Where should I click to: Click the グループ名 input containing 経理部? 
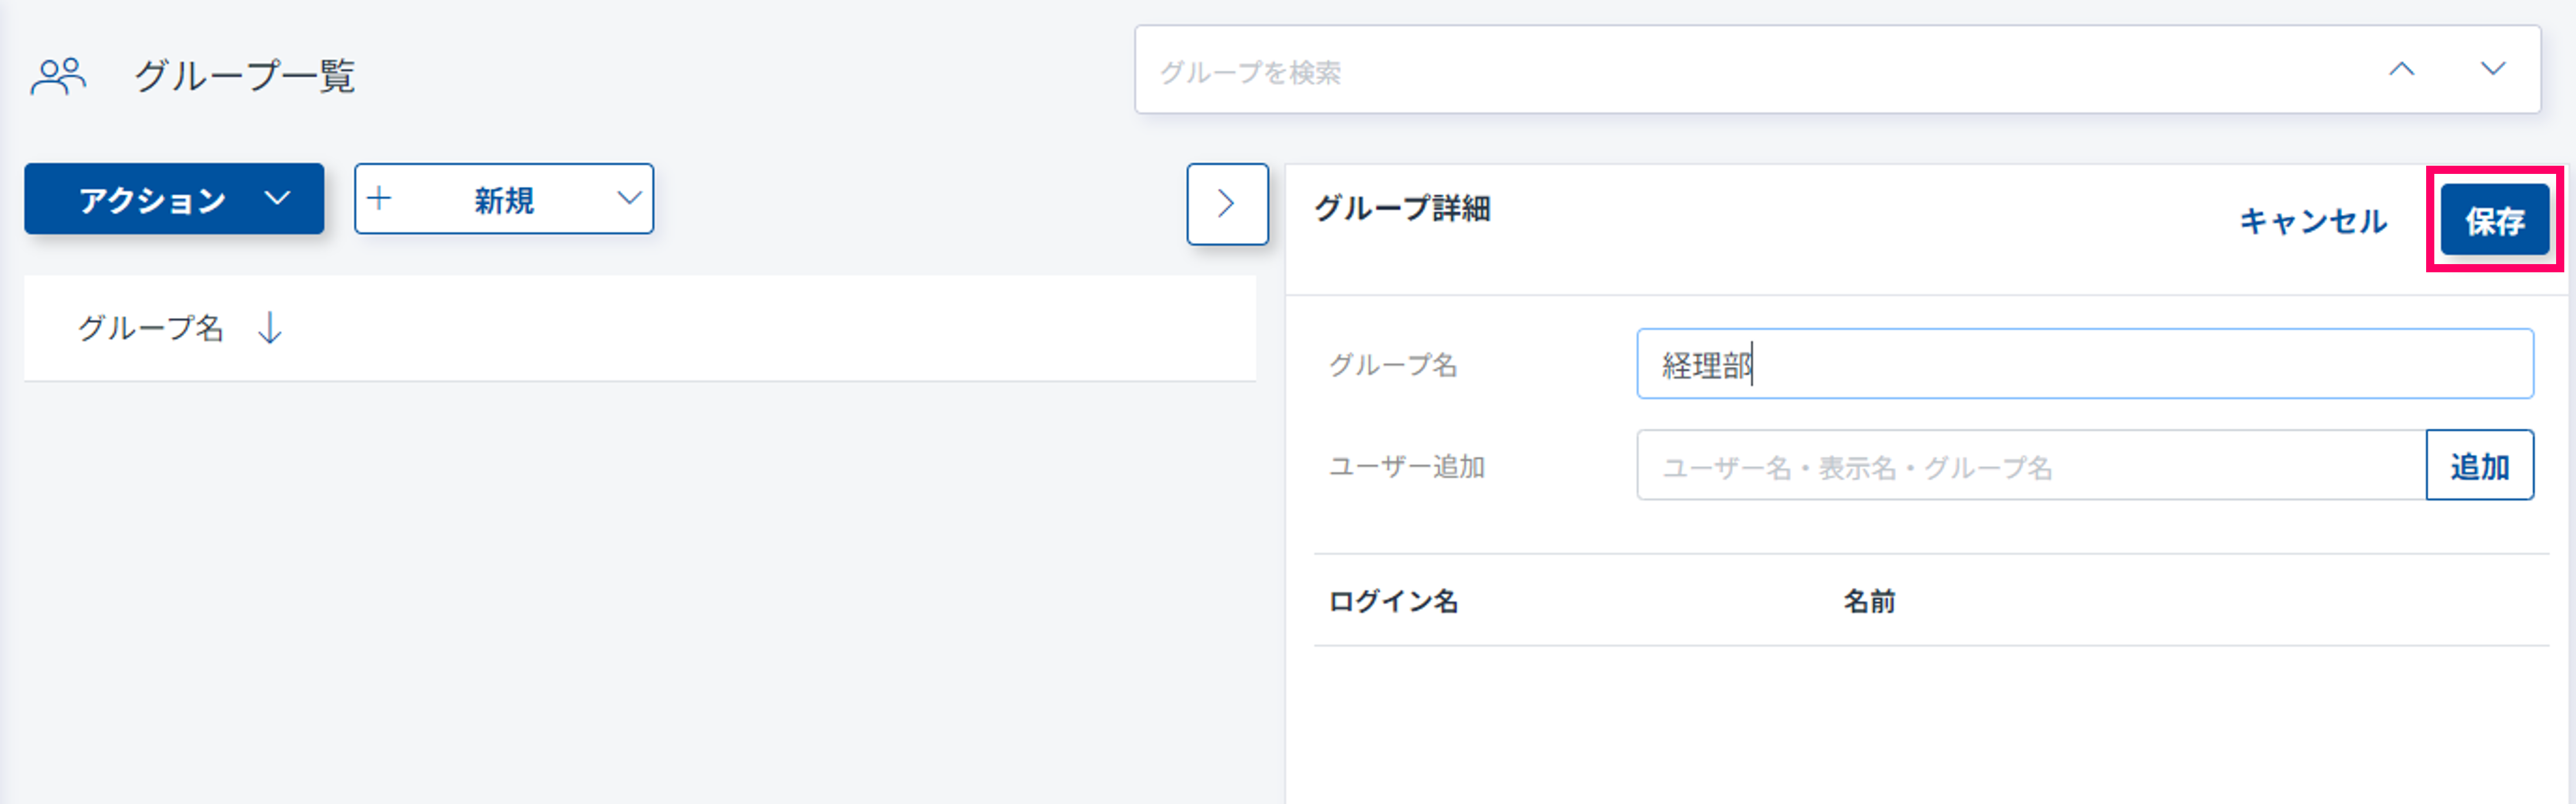point(2084,364)
